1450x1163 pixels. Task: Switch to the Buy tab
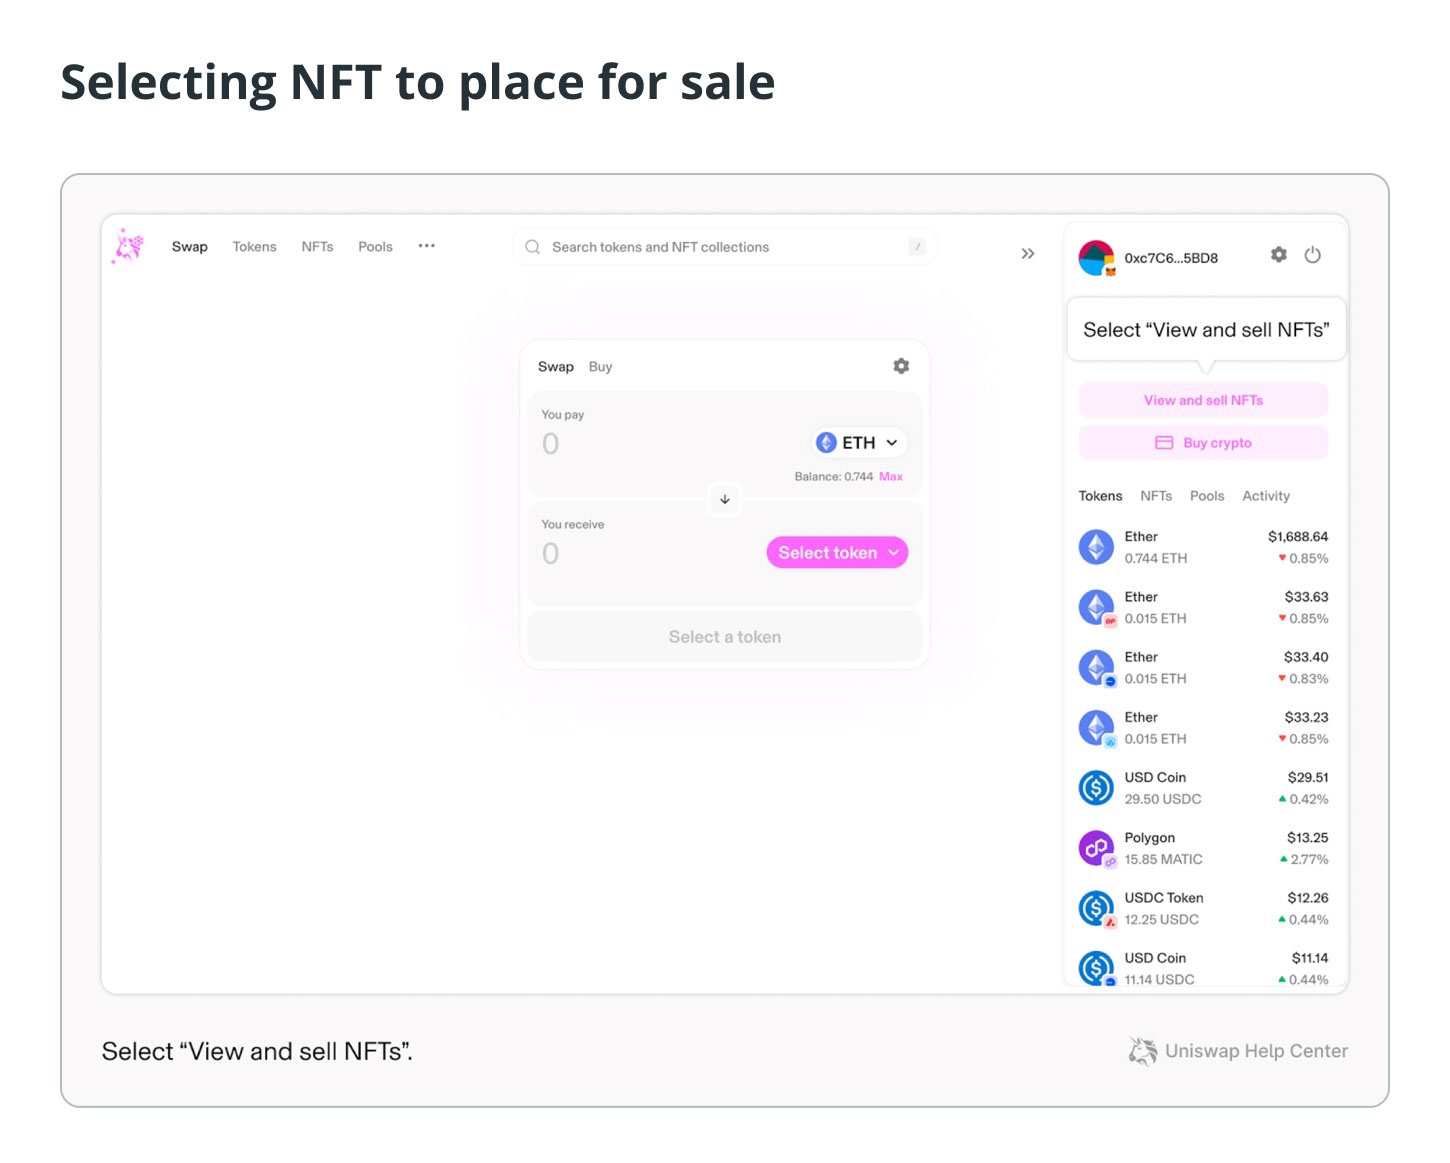pyautogui.click(x=600, y=367)
